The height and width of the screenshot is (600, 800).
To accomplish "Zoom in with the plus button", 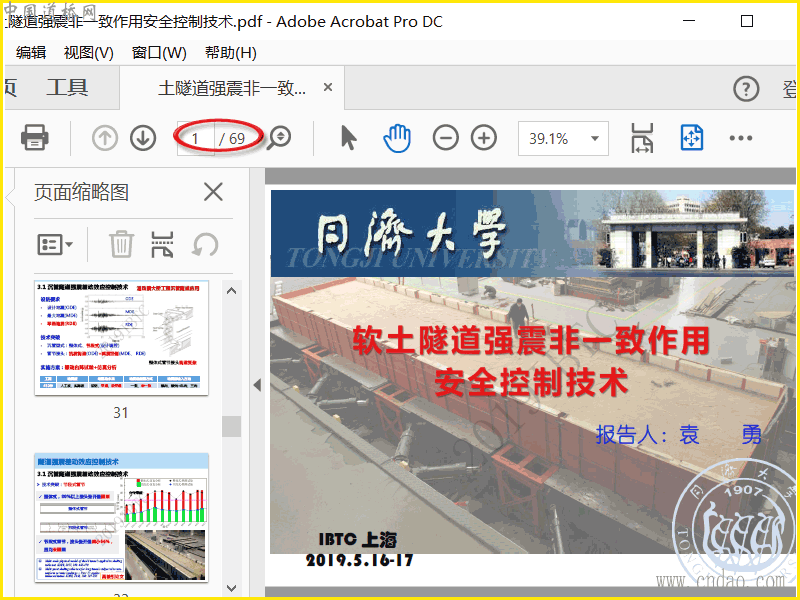I will [x=484, y=138].
